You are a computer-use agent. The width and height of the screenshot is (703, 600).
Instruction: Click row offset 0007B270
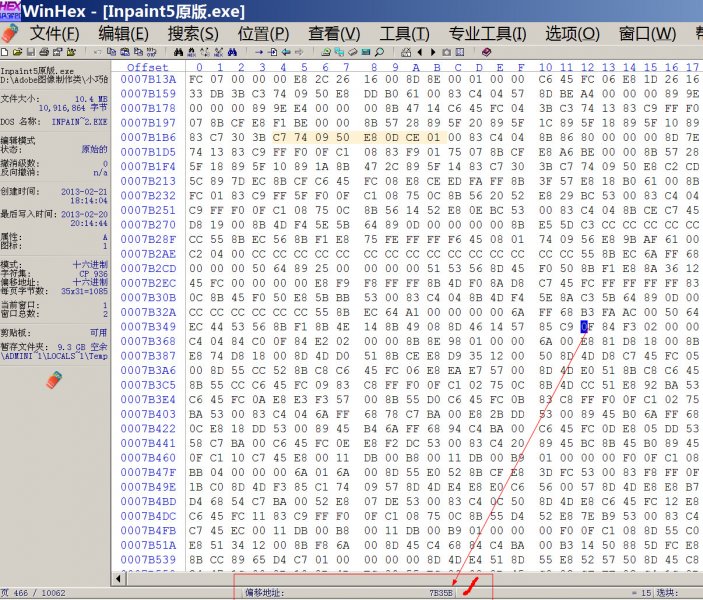point(148,225)
